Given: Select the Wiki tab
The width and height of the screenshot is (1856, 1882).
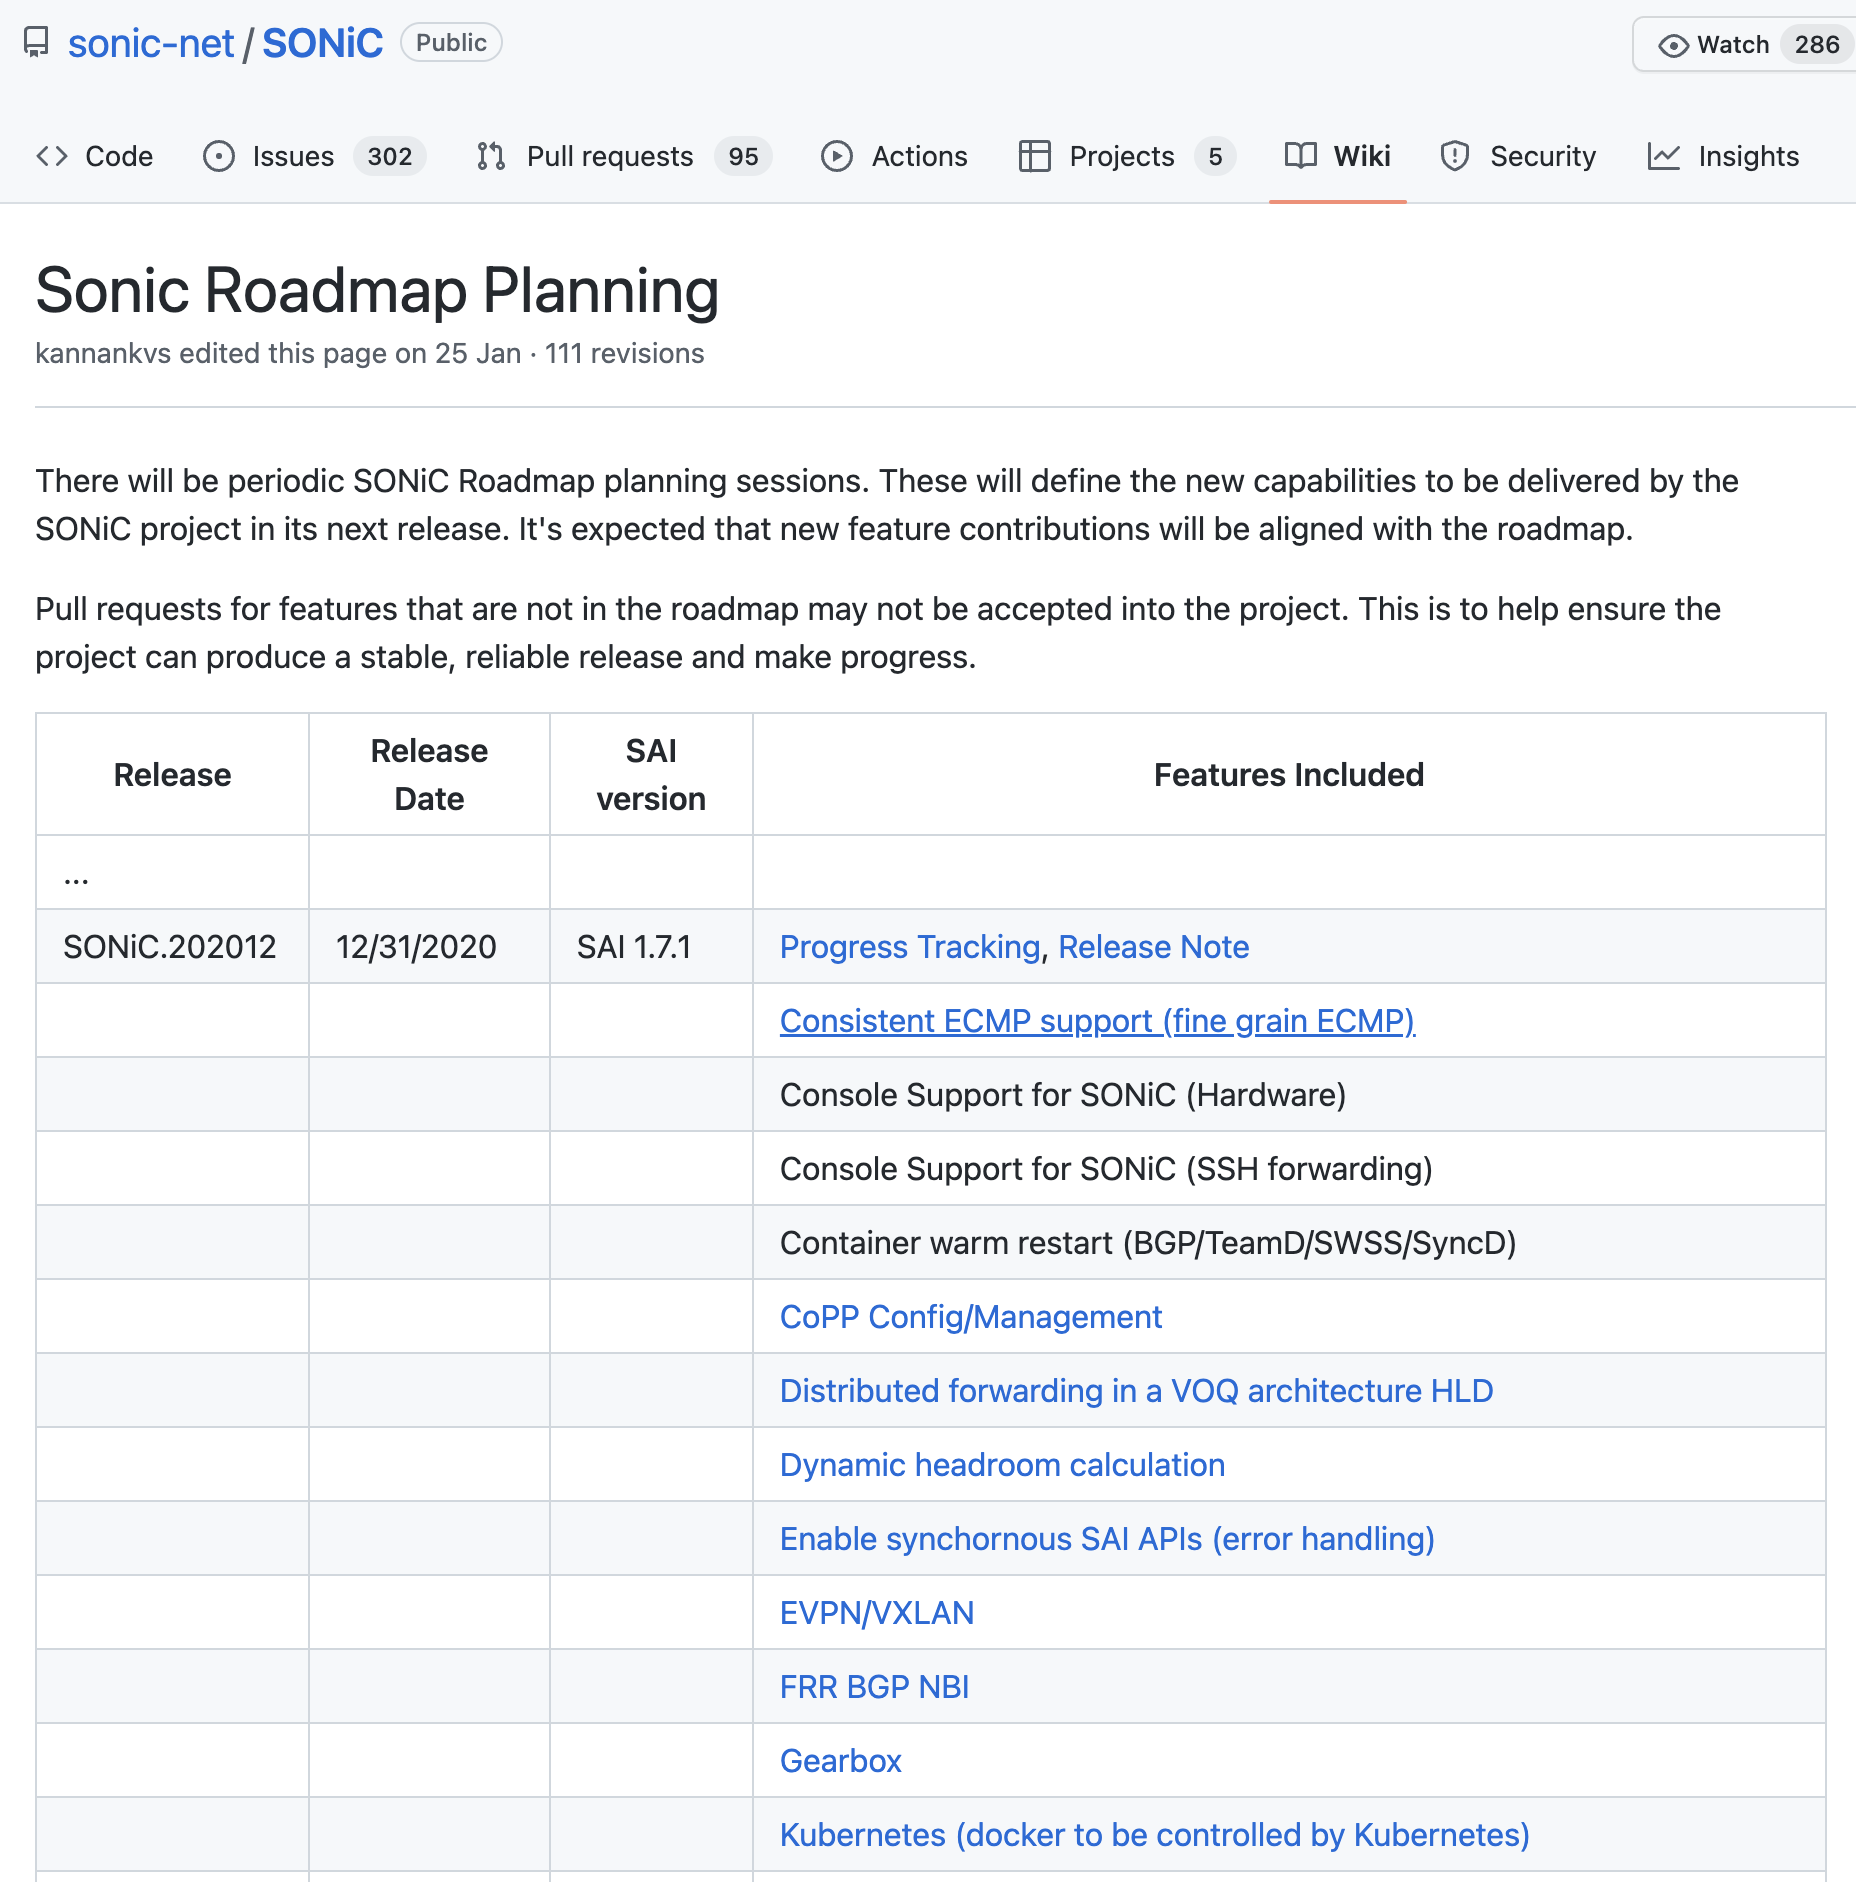Looking at the screenshot, I should (1338, 156).
